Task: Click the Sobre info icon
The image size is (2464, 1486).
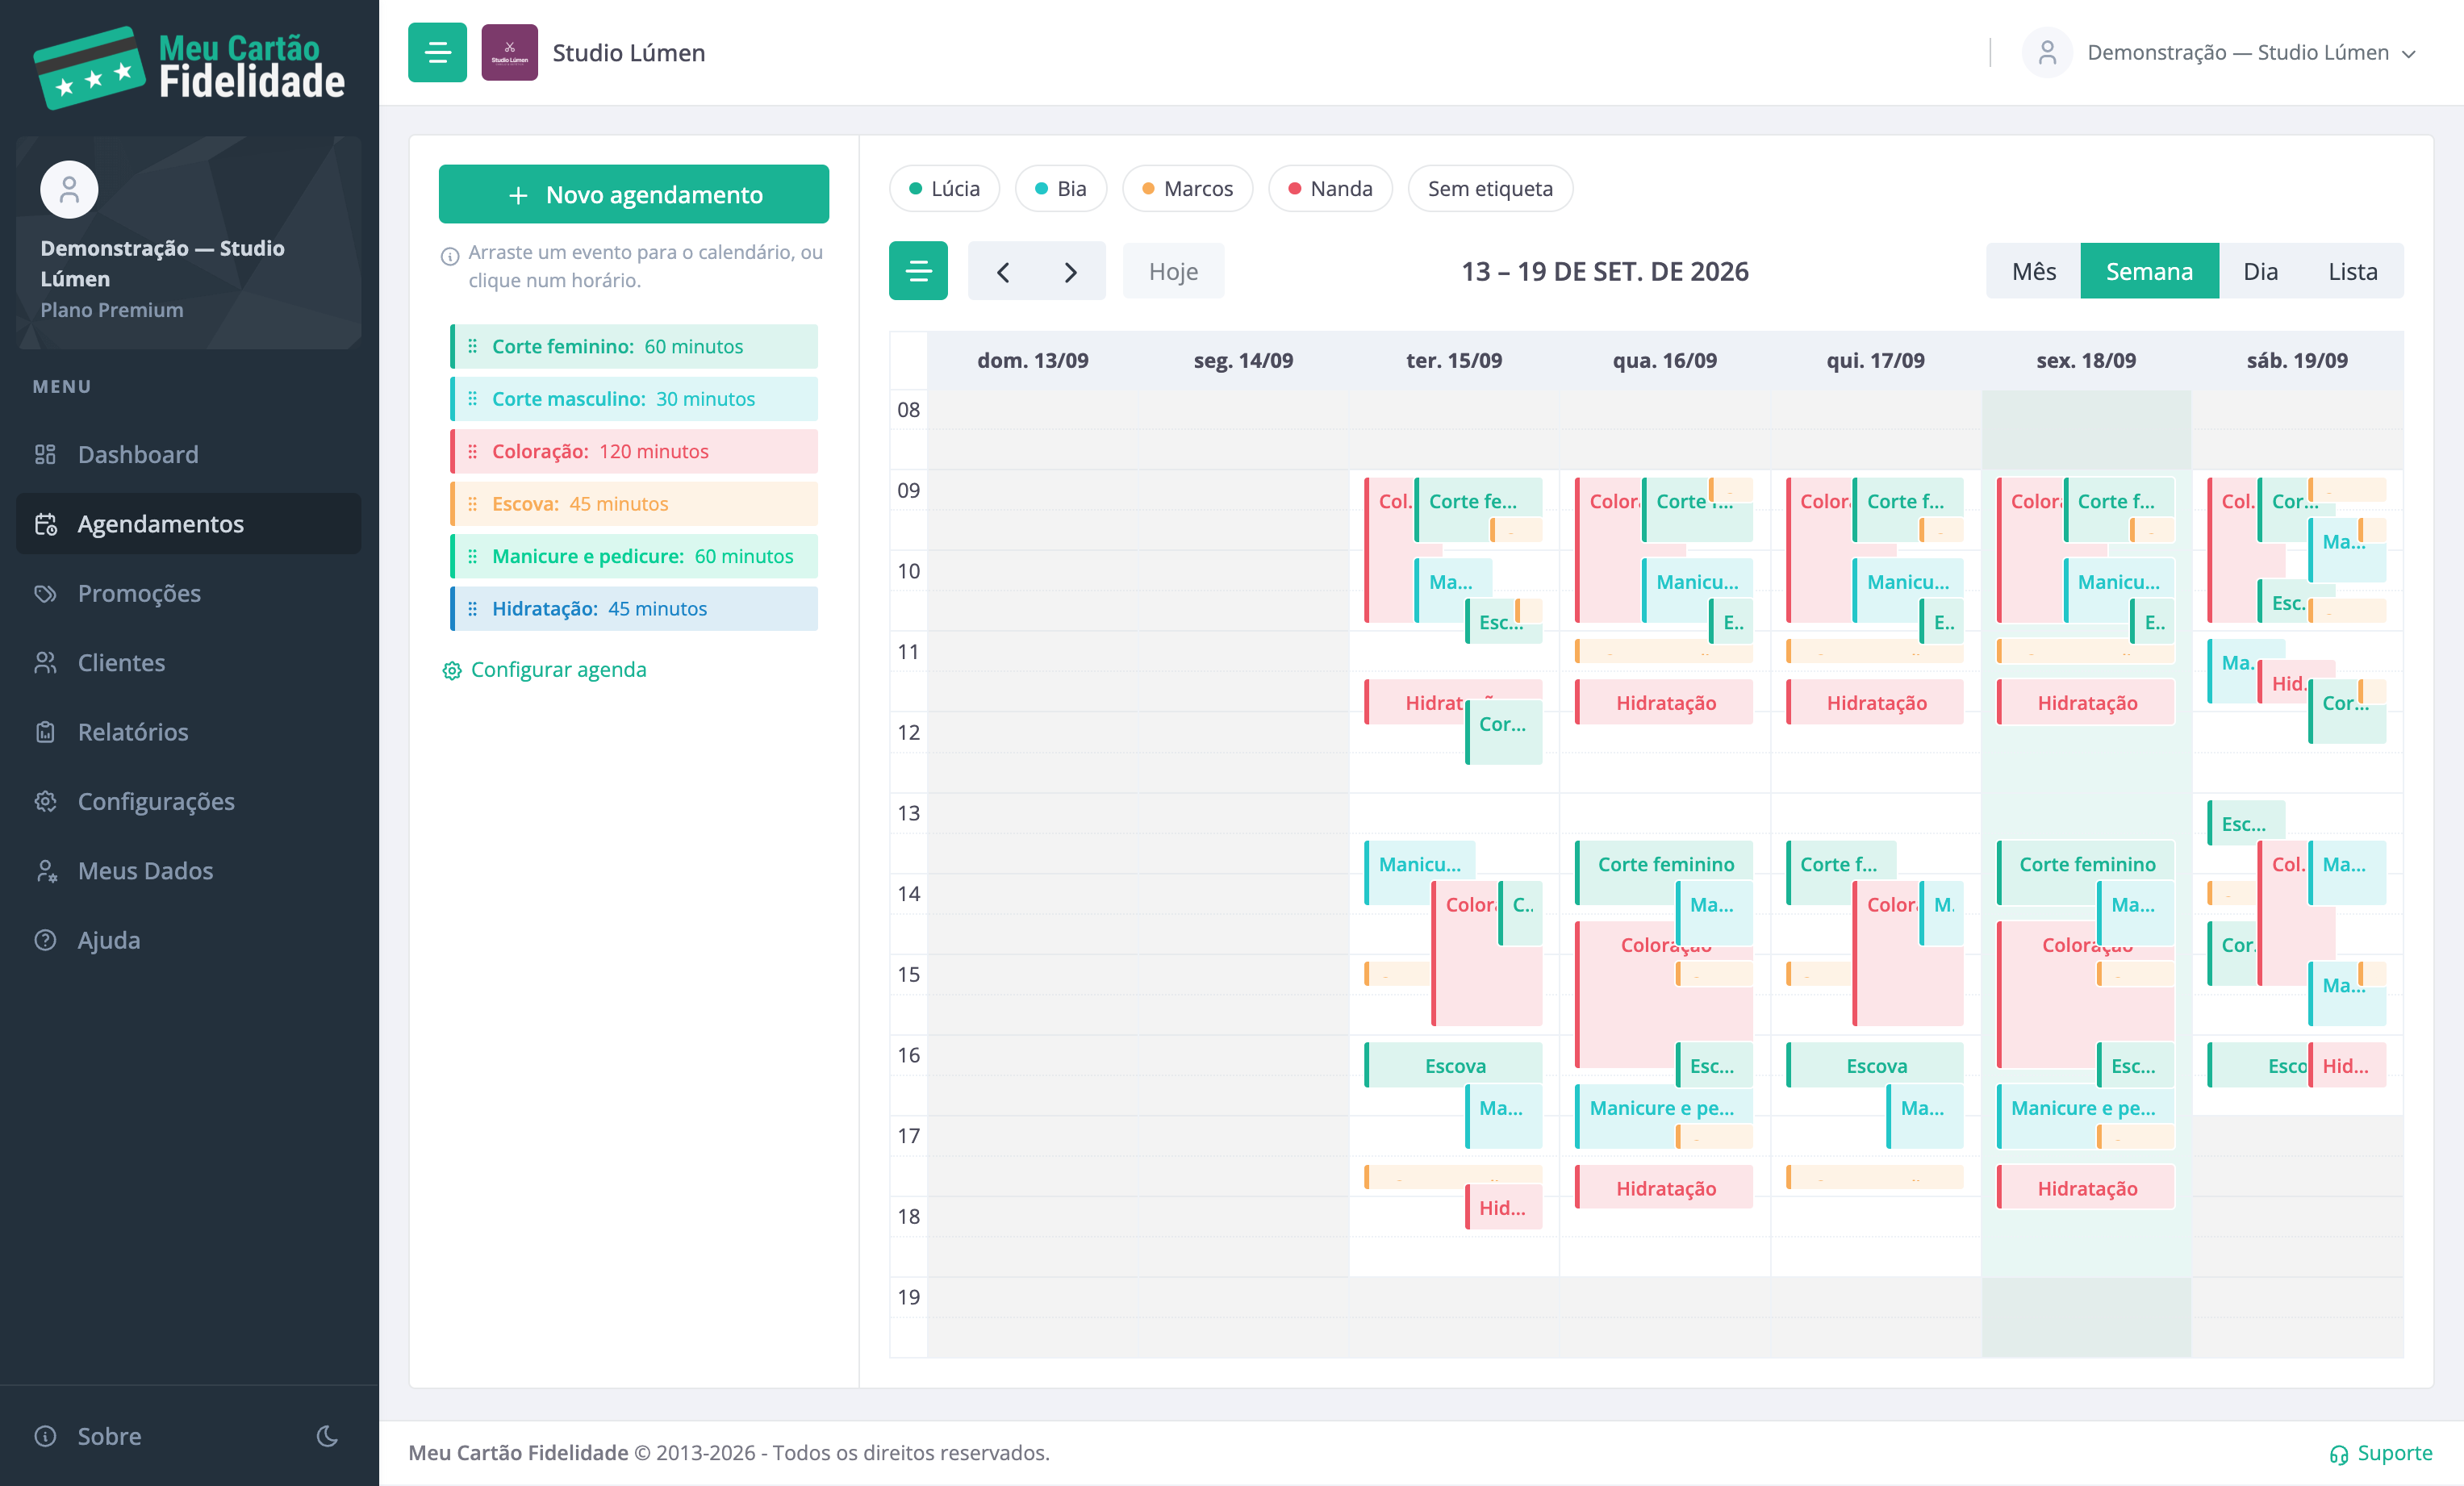Action: [45, 1436]
